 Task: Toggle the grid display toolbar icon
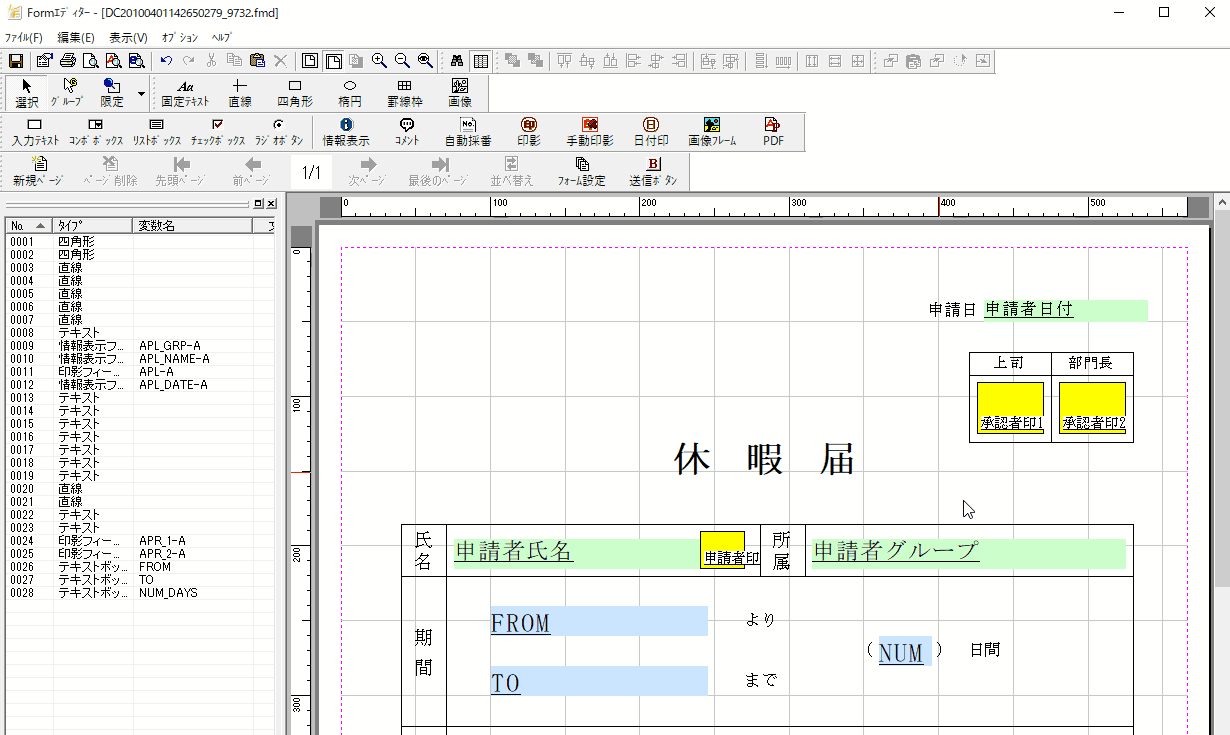point(481,61)
